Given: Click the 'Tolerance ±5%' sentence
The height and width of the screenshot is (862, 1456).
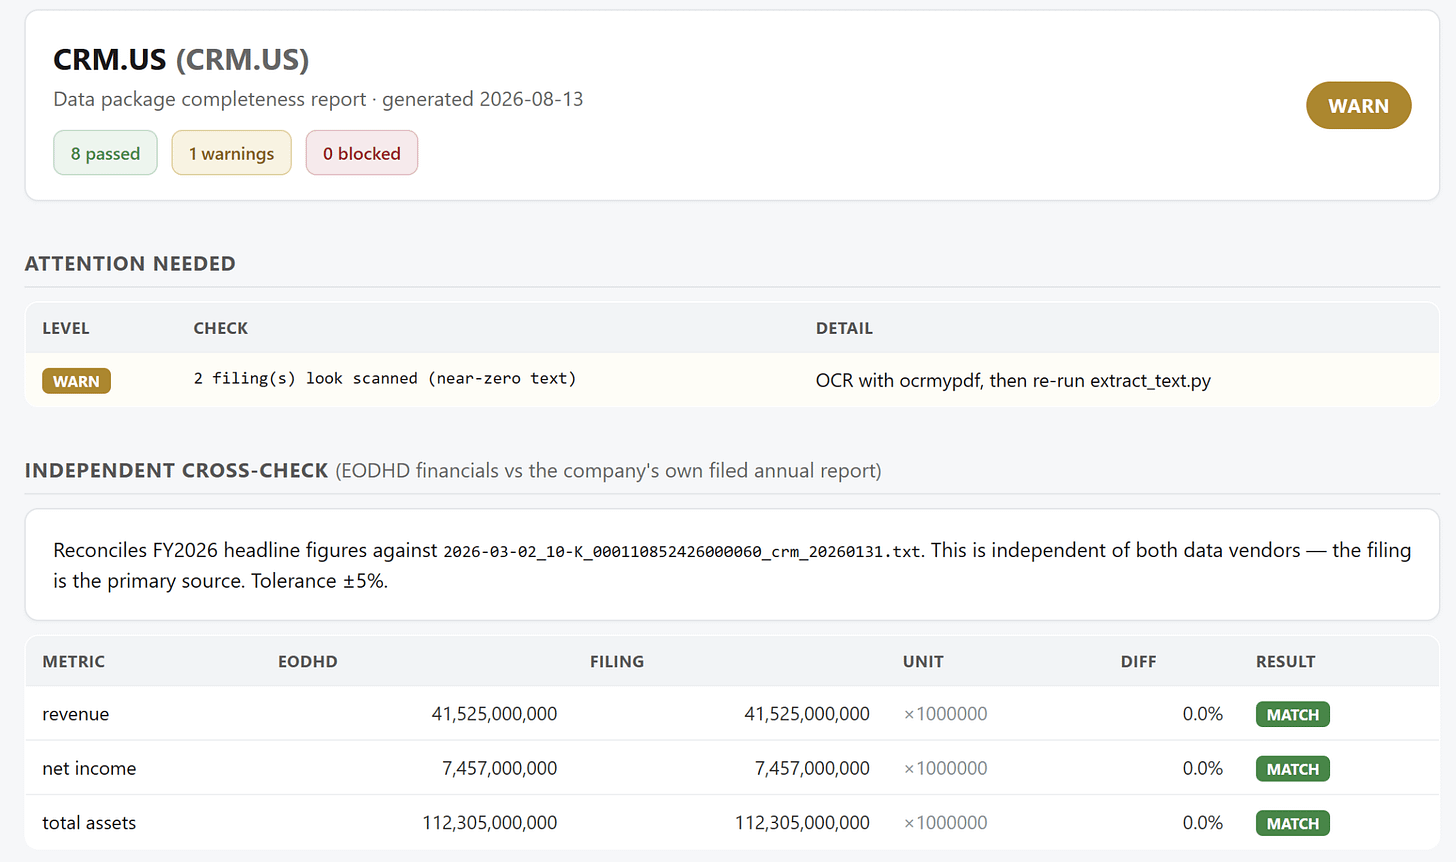Looking at the screenshot, I should (319, 581).
